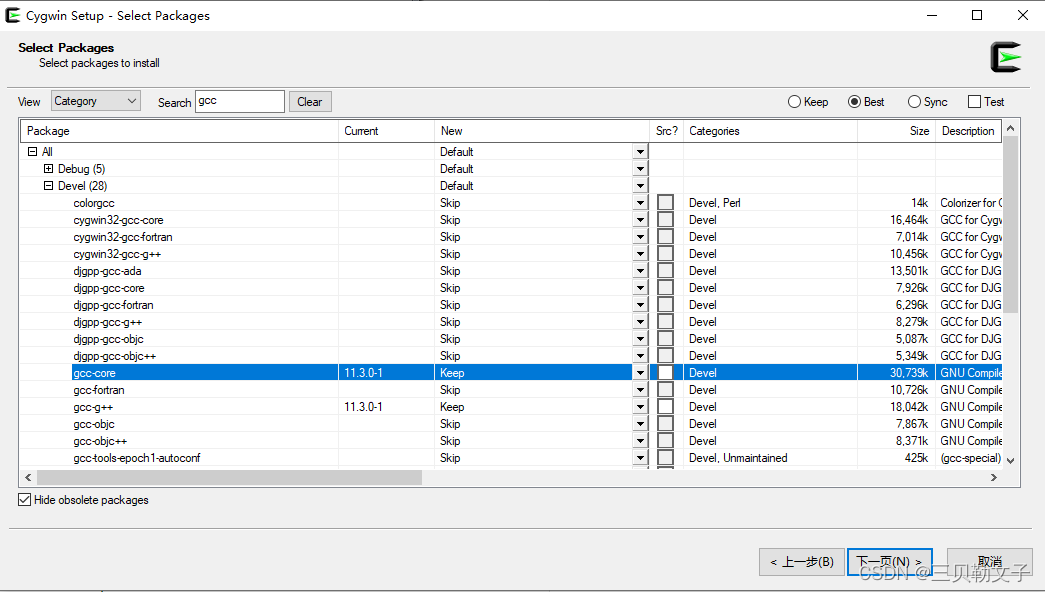1045x592 pixels.
Task: Click the 30,739k size of gcc-core
Action: point(908,373)
